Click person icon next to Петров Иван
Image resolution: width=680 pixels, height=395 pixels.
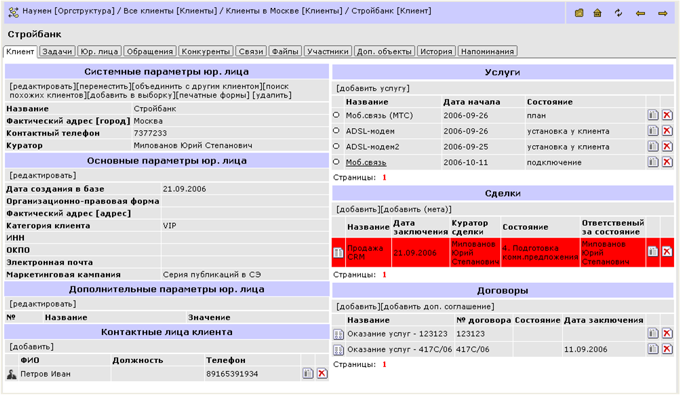click(x=12, y=374)
